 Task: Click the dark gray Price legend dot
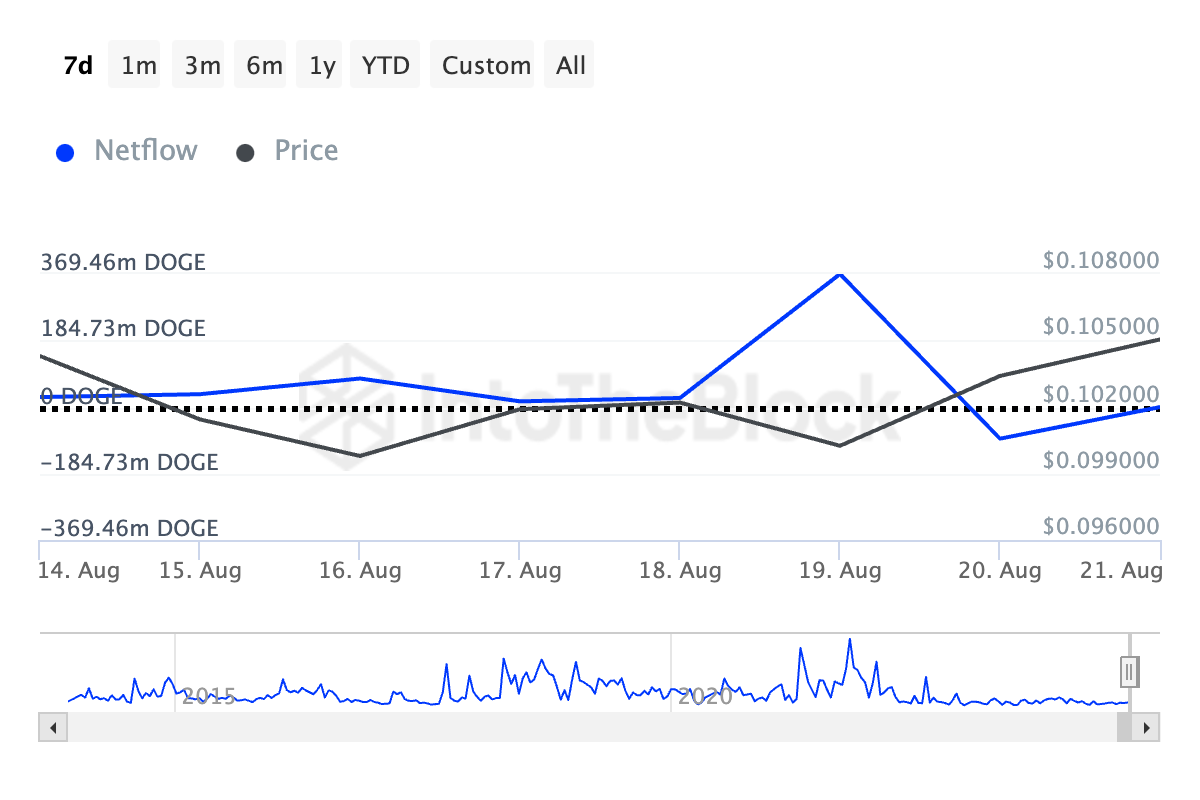pos(246,152)
